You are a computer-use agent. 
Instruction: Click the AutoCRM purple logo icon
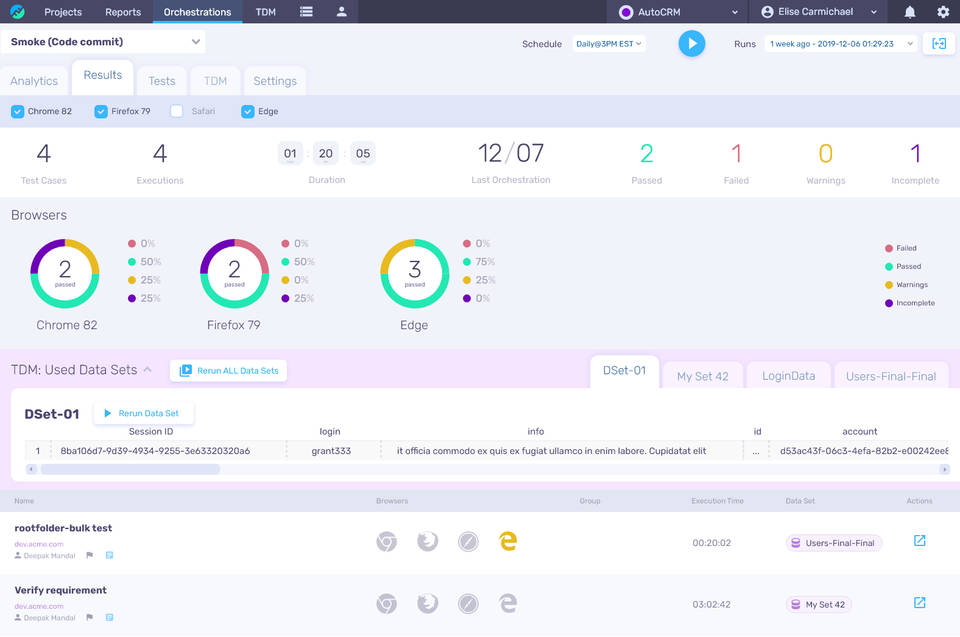pos(628,12)
